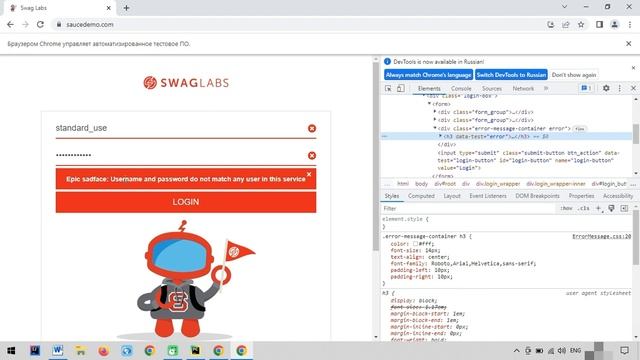Toggle the computed styles sidebar icon
Screen dimensions: 640x360
tap(624, 209)
